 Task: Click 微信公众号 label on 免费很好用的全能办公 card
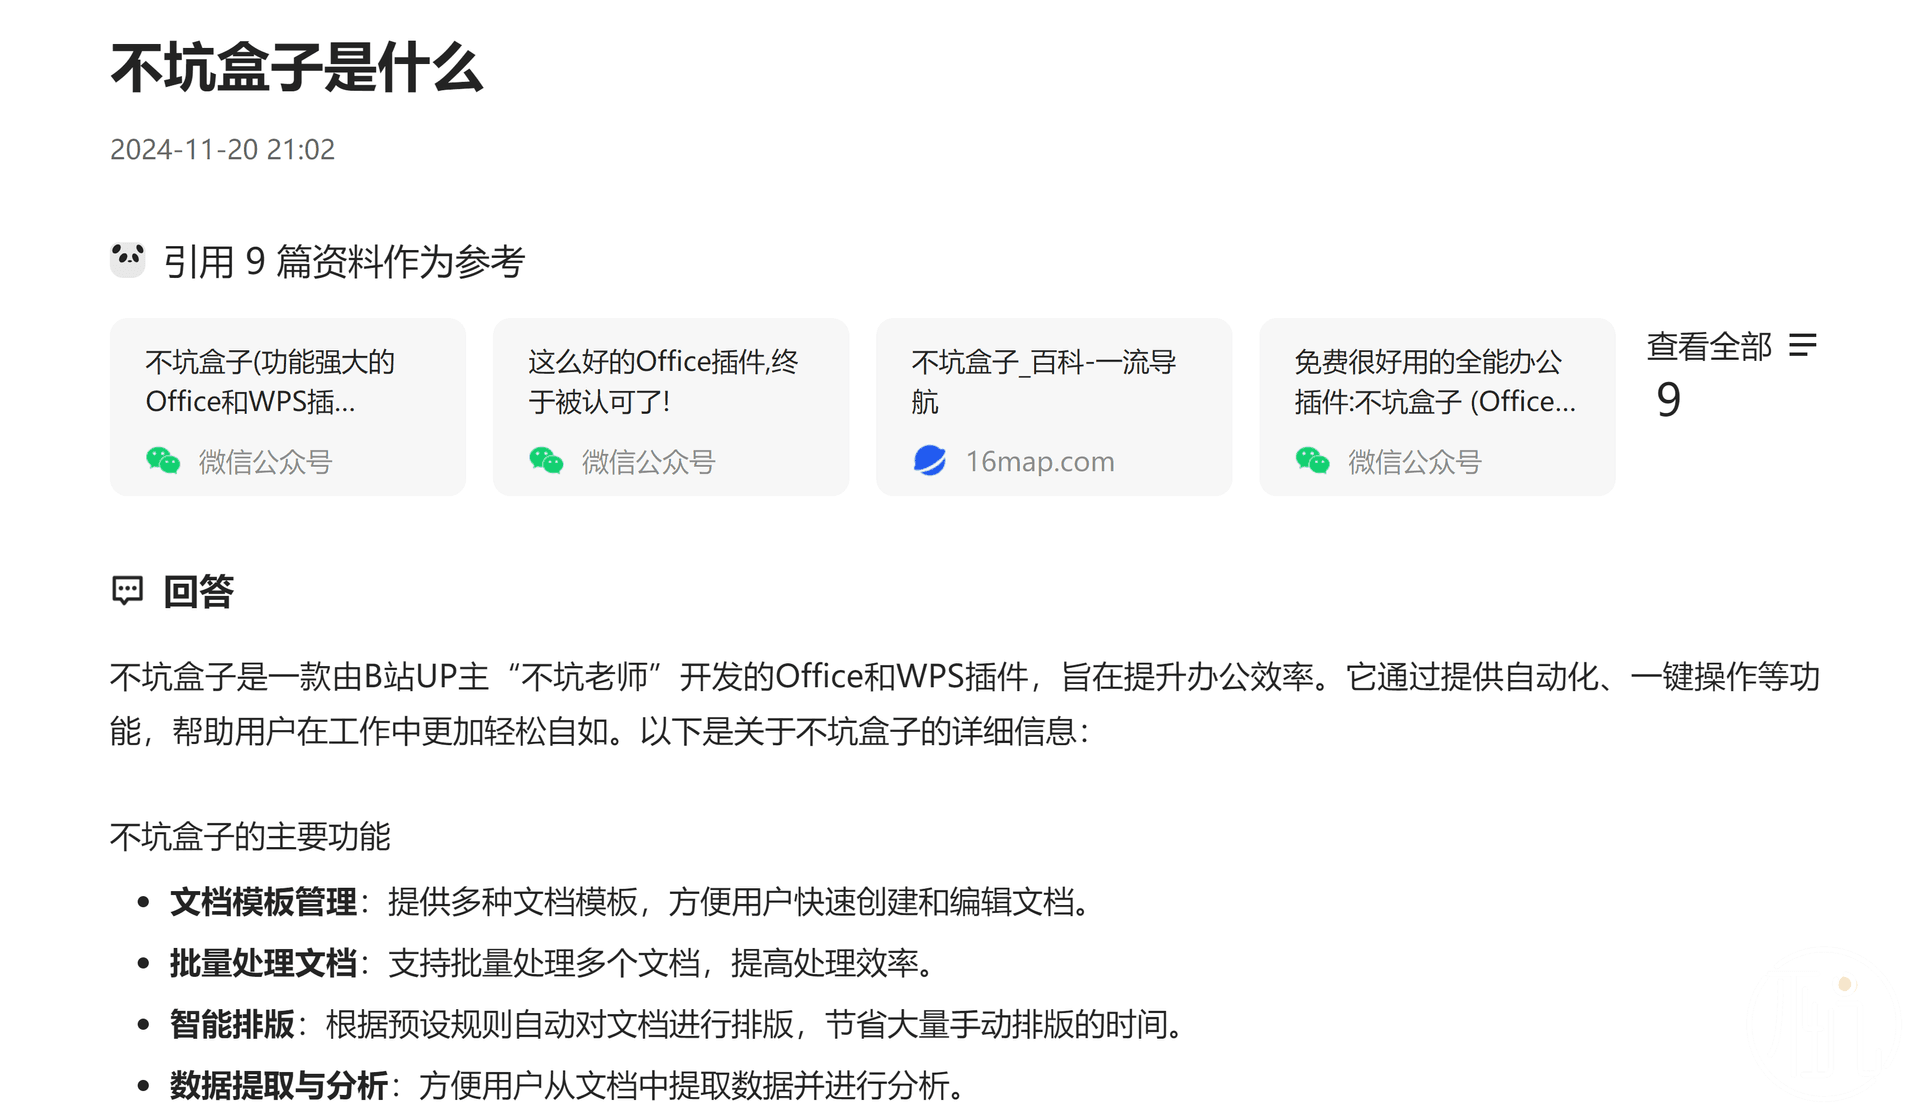click(1414, 461)
